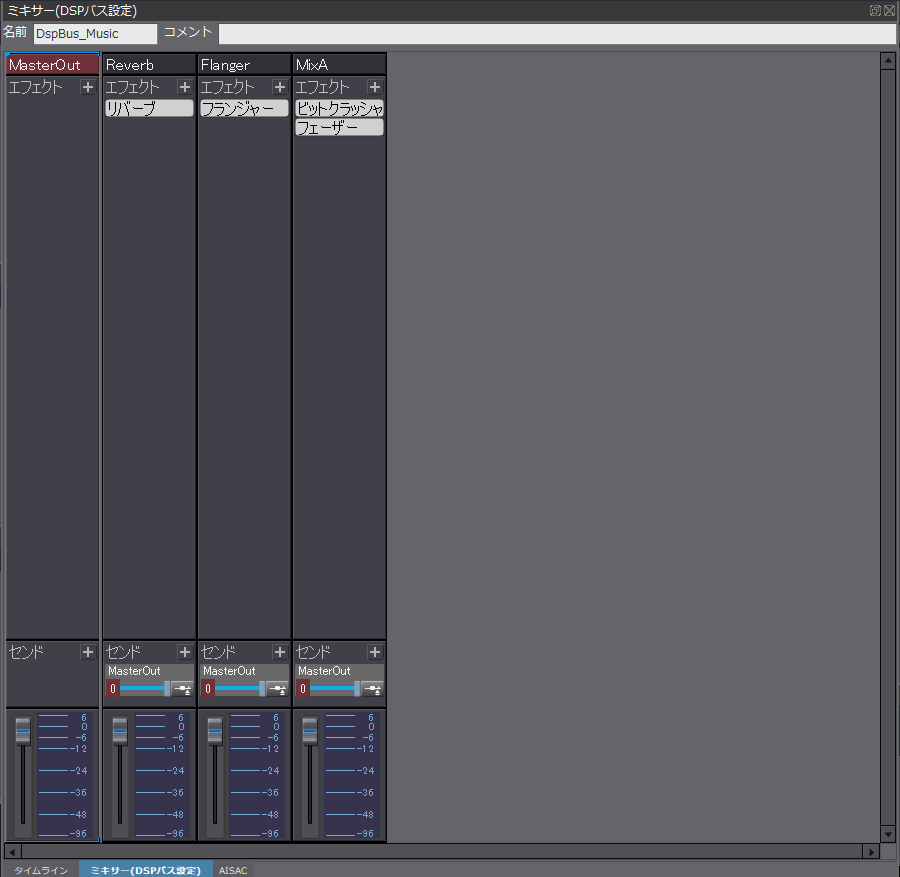Click Reverb send value 0 box
Viewport: 900px width, 877px height.
click(112, 689)
